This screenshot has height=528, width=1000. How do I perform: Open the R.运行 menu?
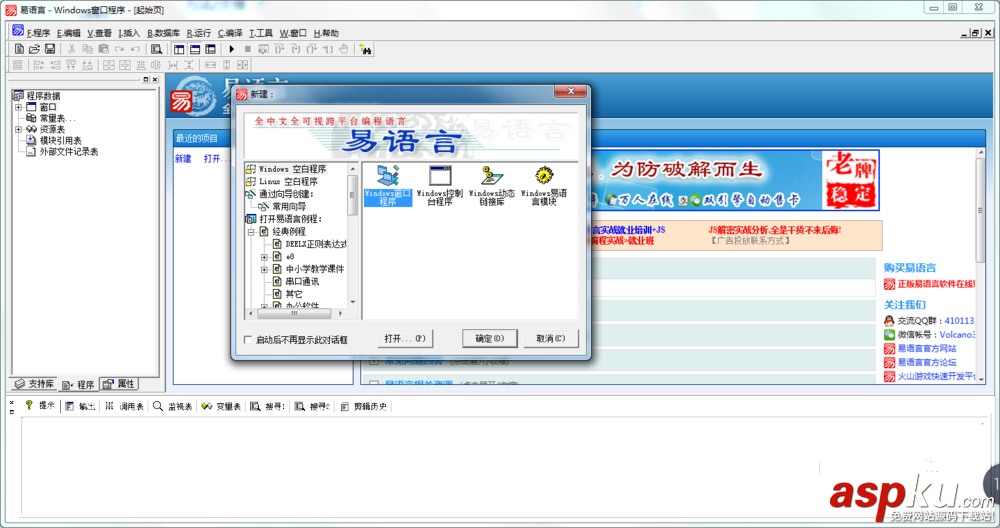point(198,33)
